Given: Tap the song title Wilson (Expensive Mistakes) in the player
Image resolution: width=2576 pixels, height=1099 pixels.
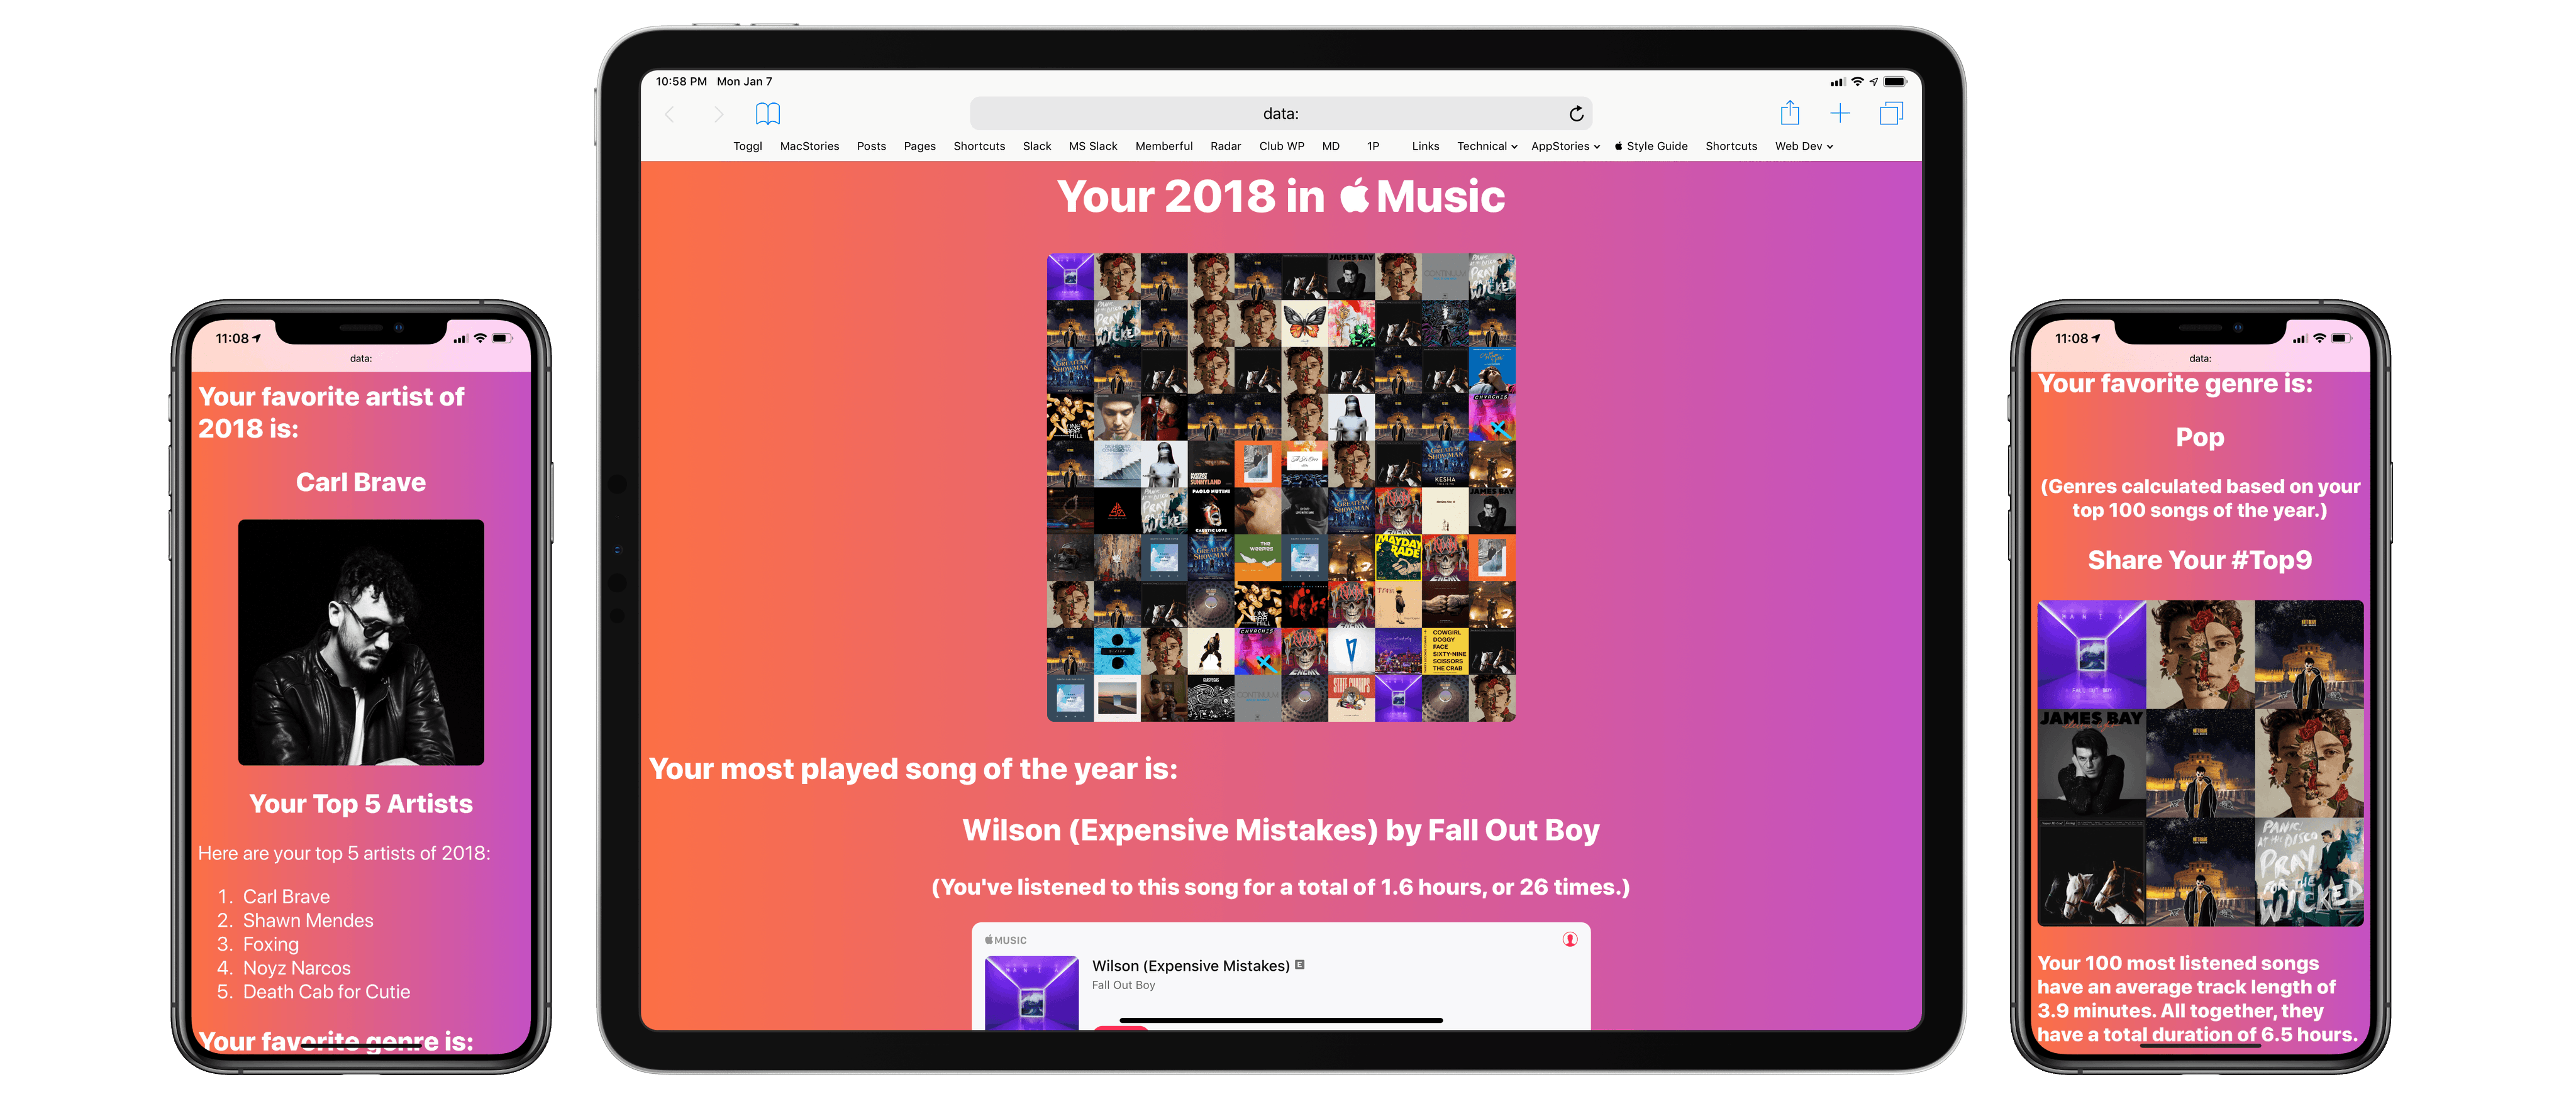Looking at the screenshot, I should [1190, 965].
